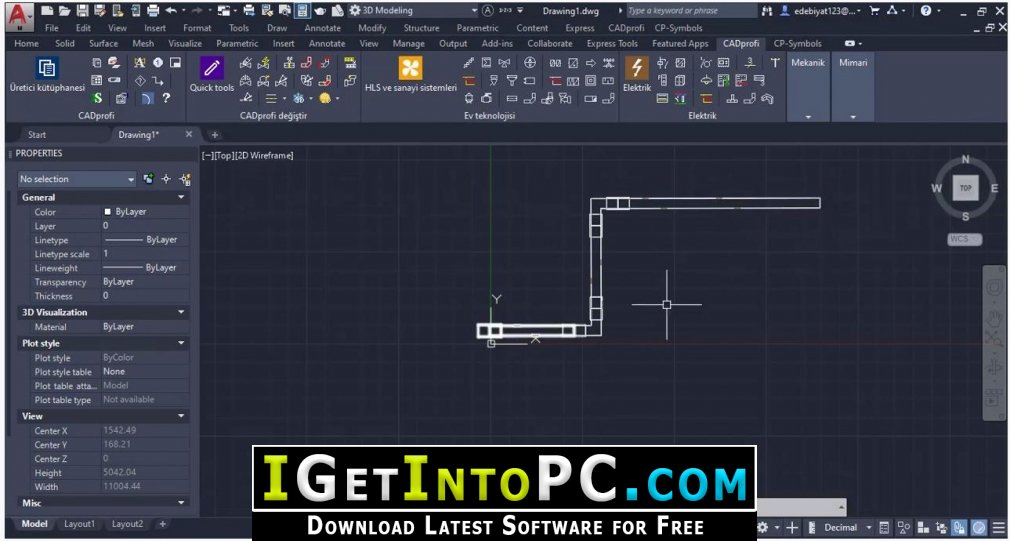Click the orange Elektrik lightning icon

tap(637, 68)
